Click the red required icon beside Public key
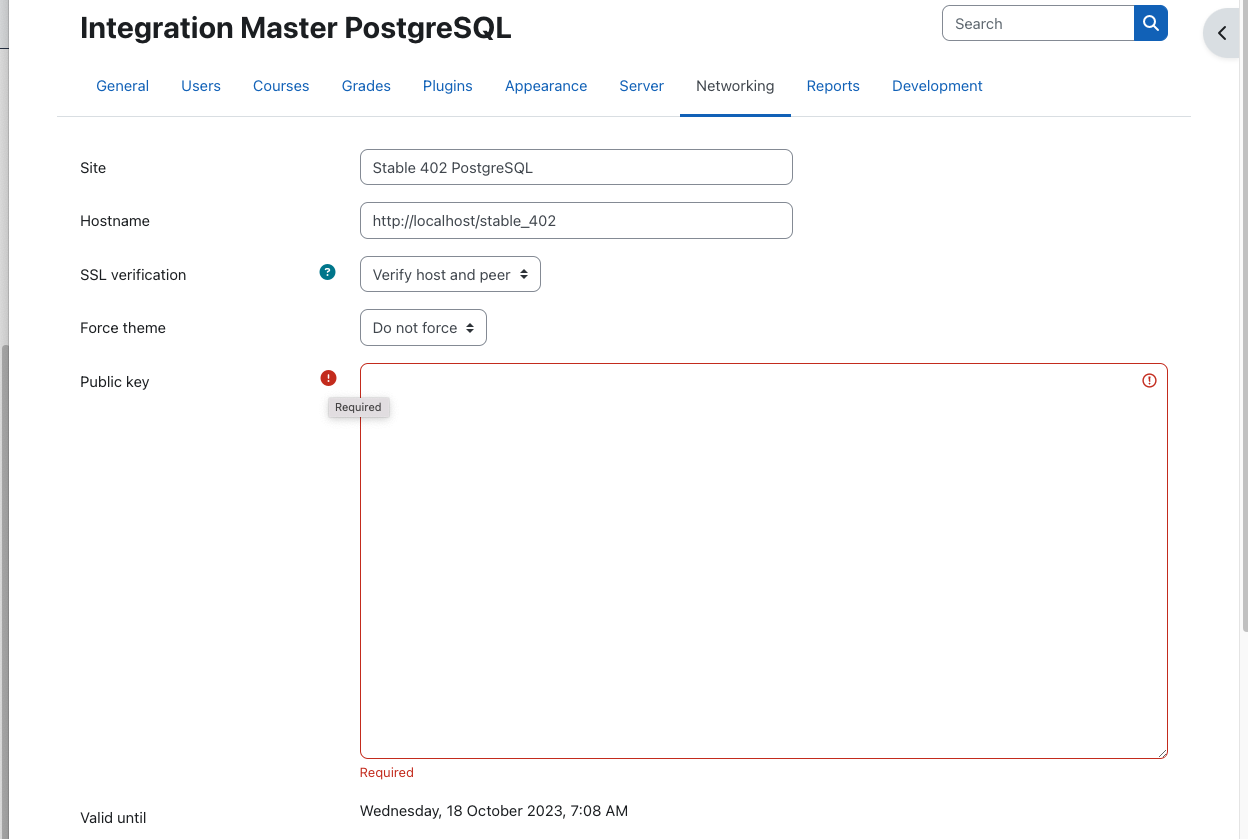 pyautogui.click(x=328, y=378)
